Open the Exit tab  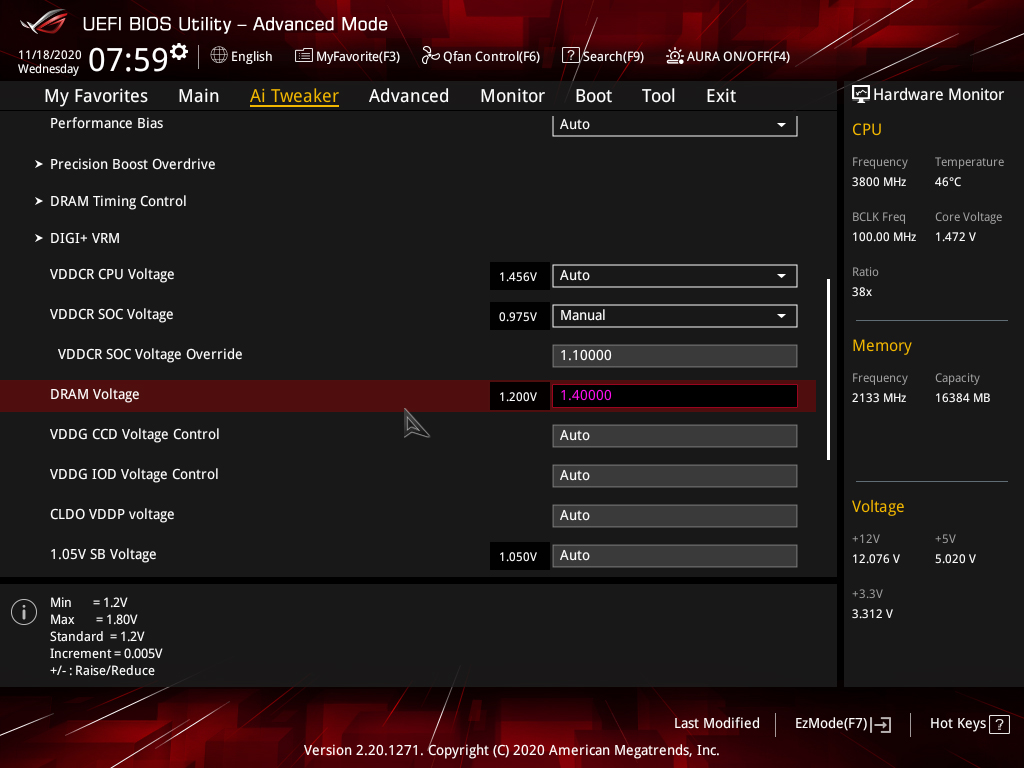721,96
